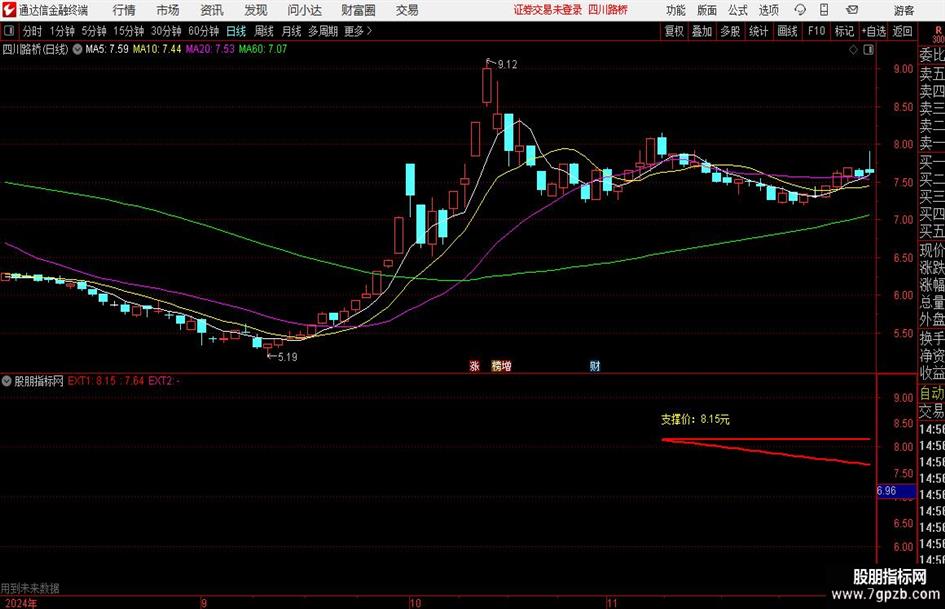Click the MA10: 7.44 label
Screen dimensions: 945x609
click(x=157, y=49)
